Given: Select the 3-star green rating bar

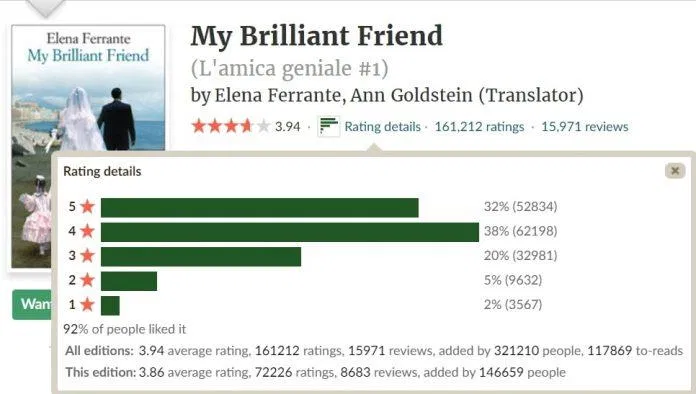Looking at the screenshot, I should [x=201, y=256].
